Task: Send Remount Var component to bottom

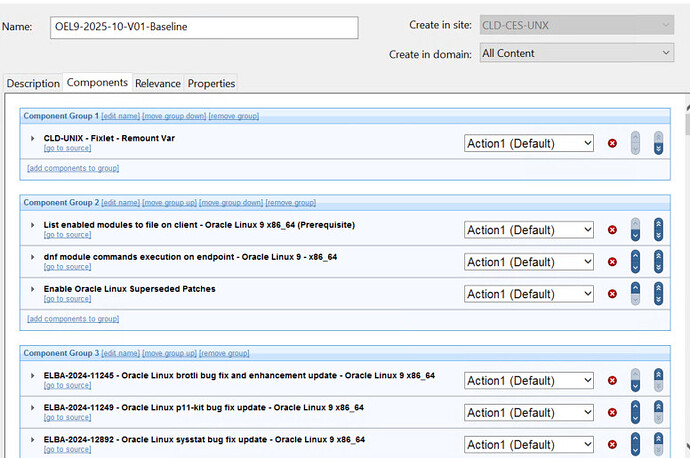Action: pos(658,148)
